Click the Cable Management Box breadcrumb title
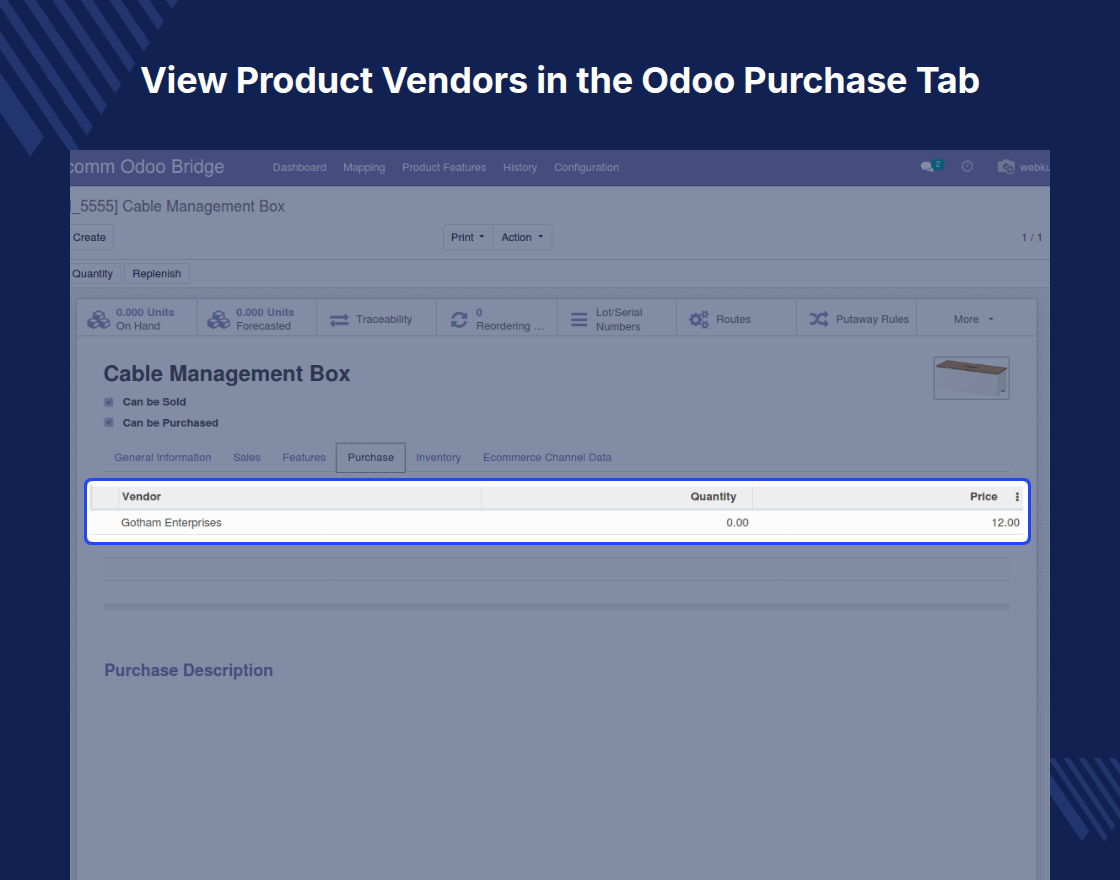This screenshot has height=880, width=1120. coord(179,206)
